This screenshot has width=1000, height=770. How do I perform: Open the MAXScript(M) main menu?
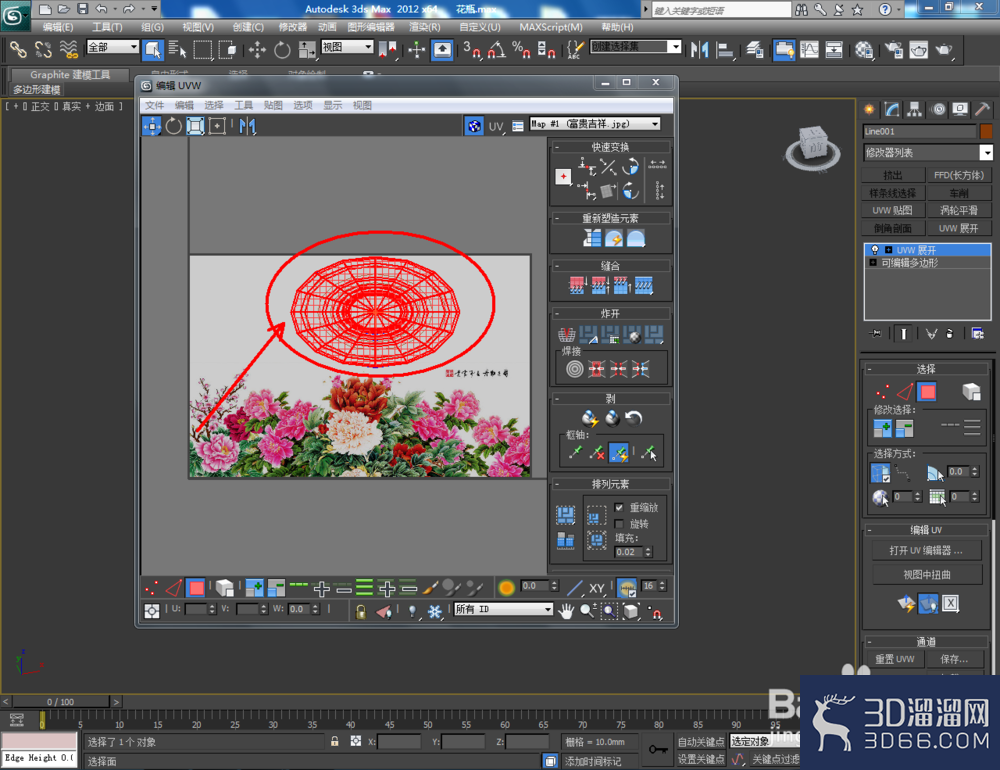[x=550, y=27]
